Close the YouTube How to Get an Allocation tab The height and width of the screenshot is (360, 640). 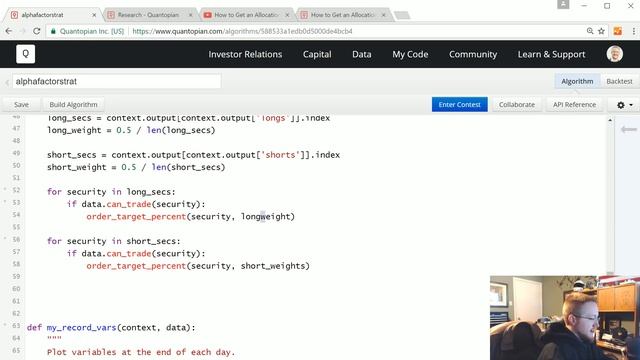coord(287,15)
